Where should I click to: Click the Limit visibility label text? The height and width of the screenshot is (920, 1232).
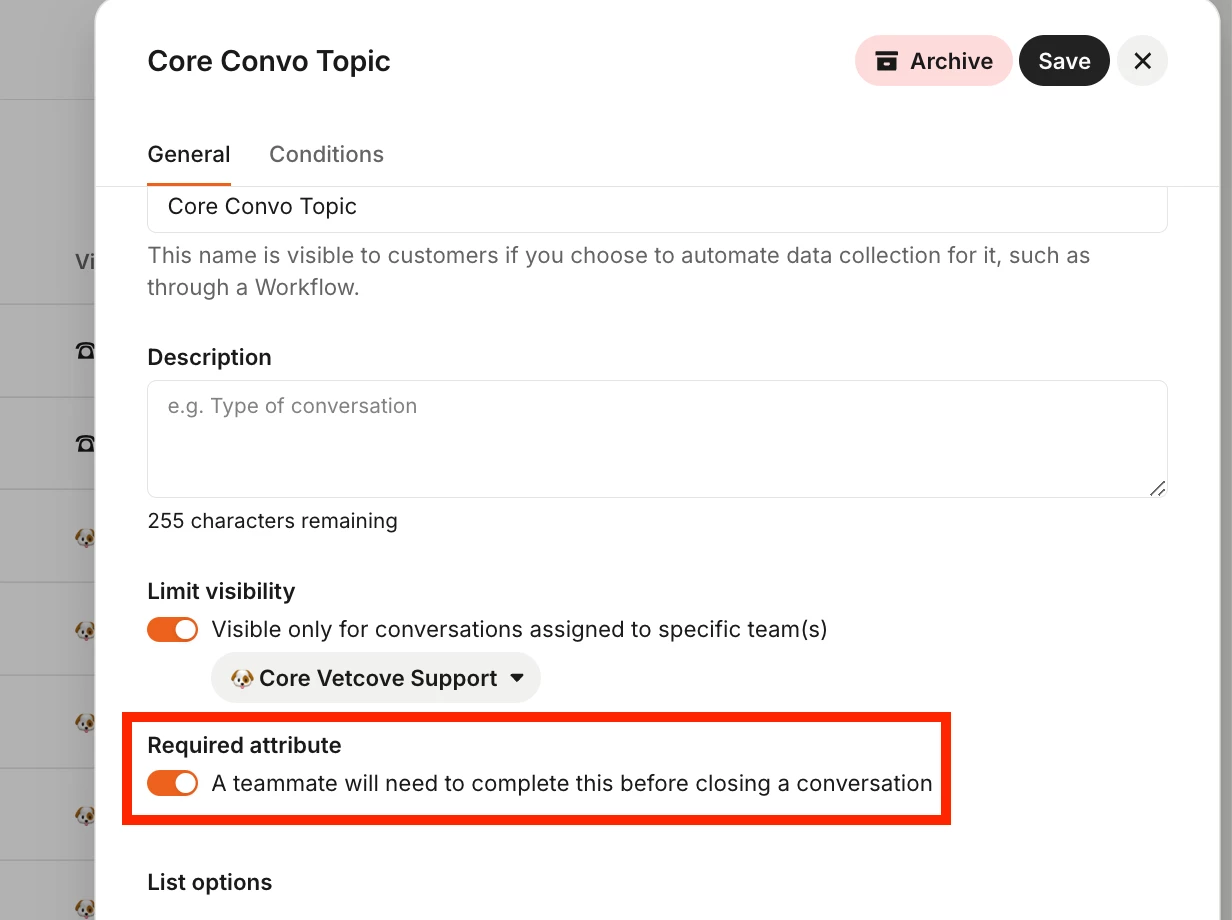(x=221, y=591)
